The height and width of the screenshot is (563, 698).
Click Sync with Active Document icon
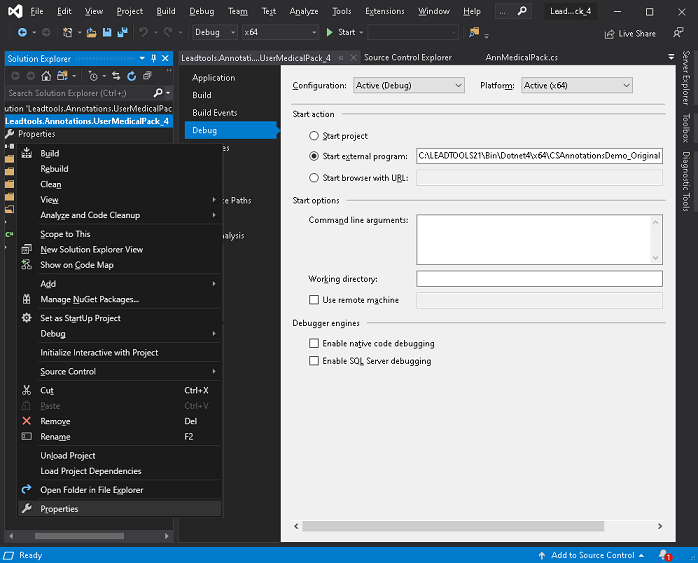pos(116,76)
